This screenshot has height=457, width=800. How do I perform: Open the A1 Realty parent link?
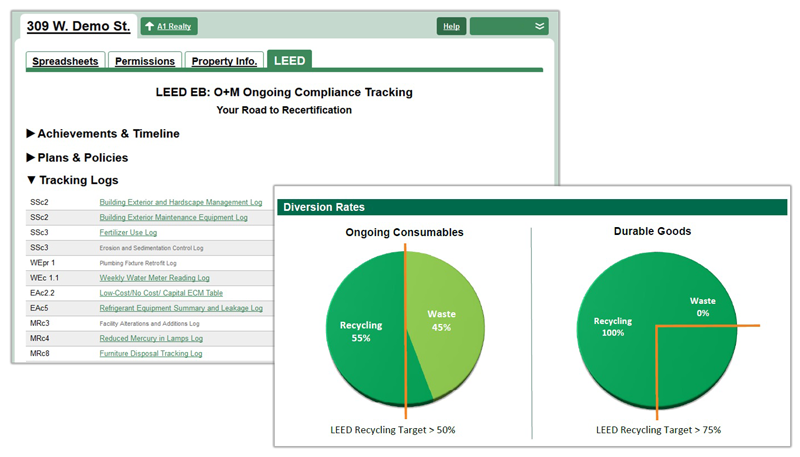pyautogui.click(x=174, y=27)
